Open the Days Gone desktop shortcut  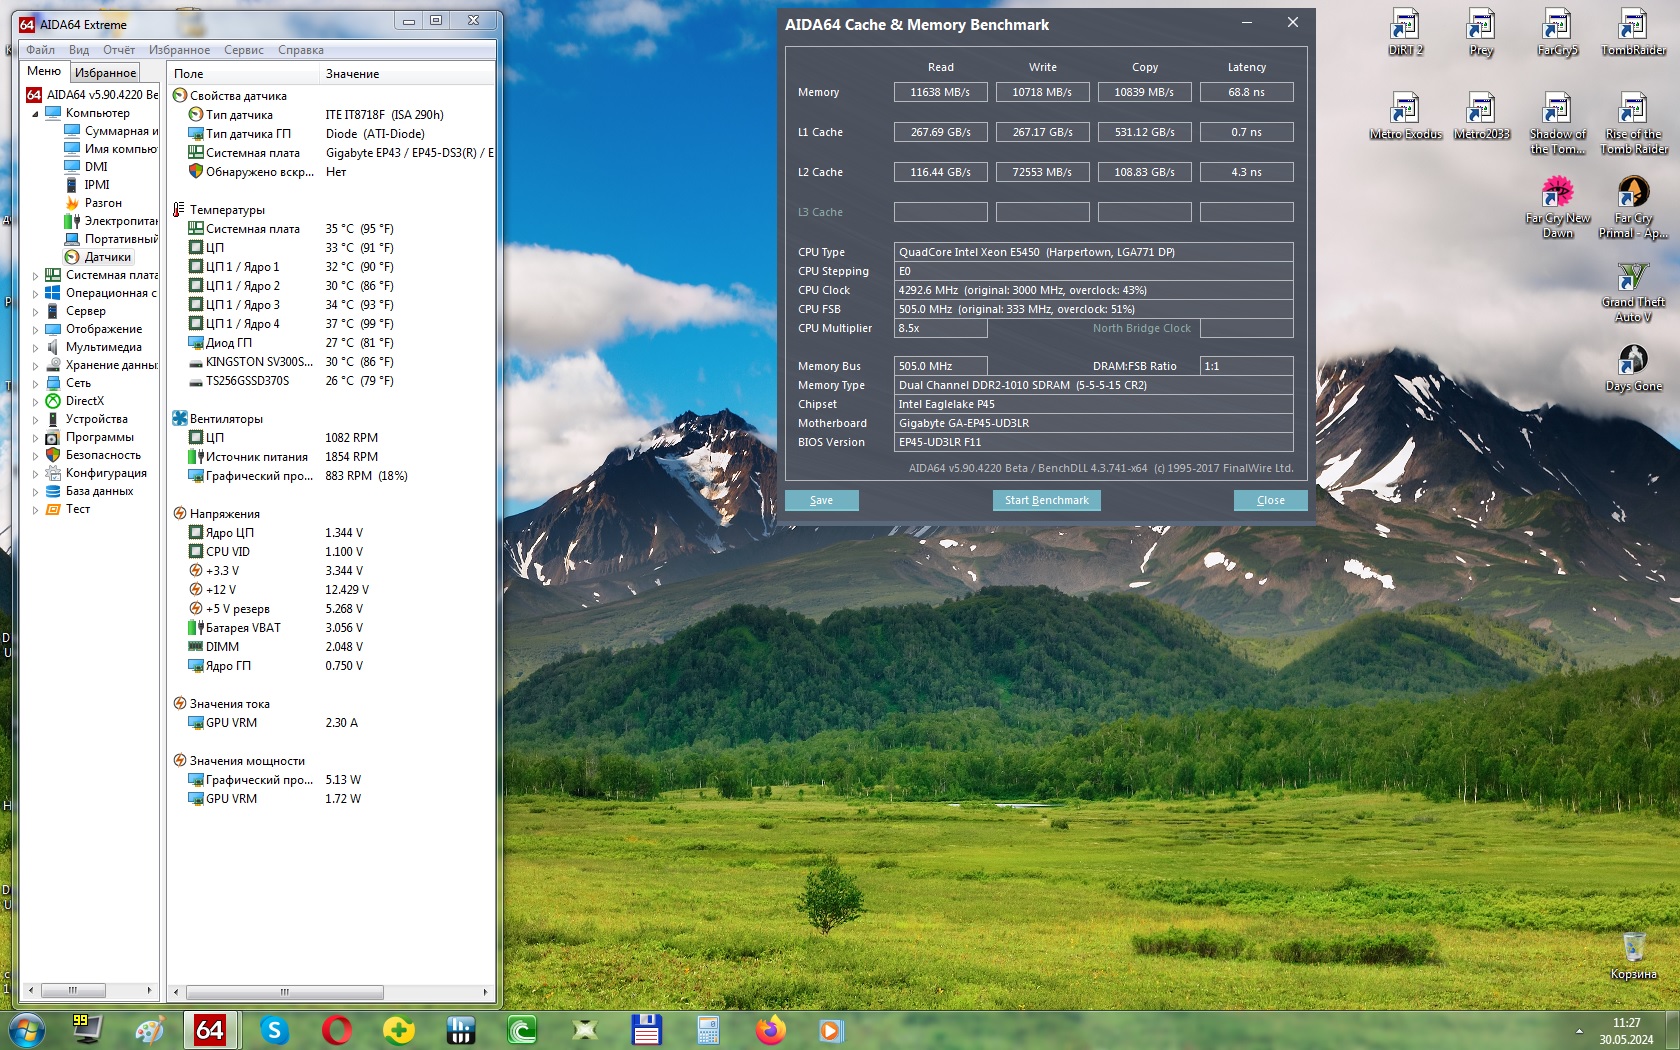point(1633,368)
